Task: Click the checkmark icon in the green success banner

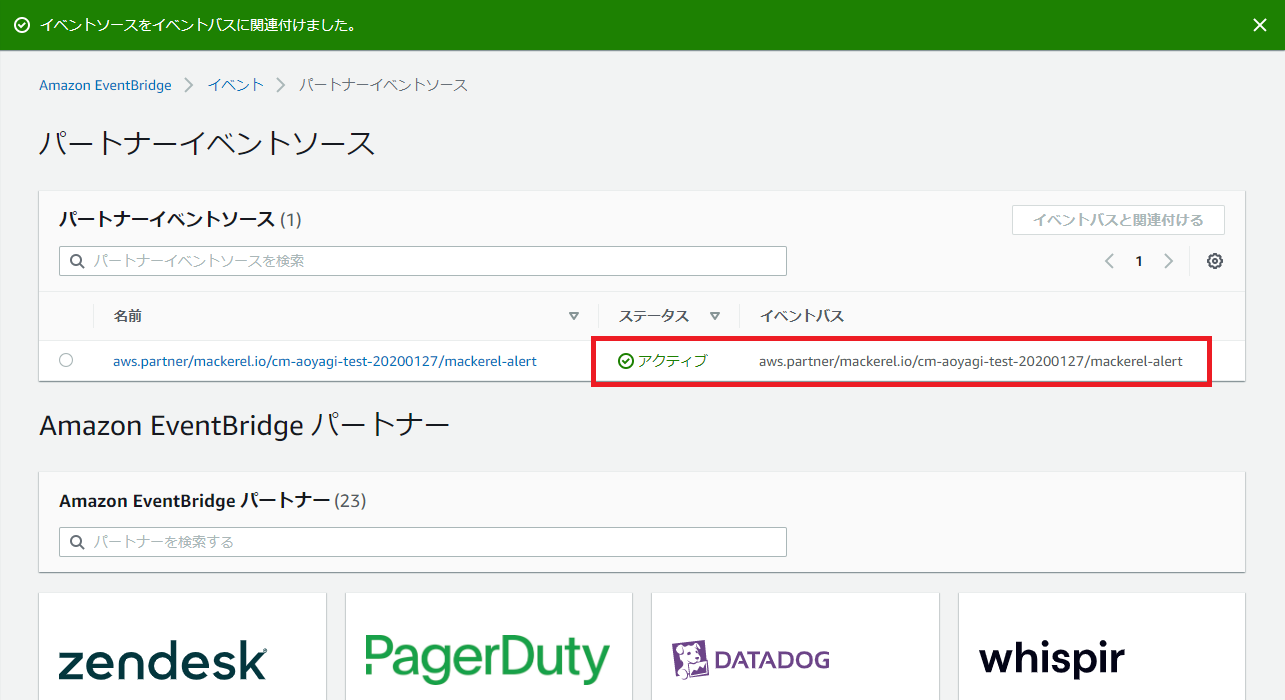Action: coord(22,22)
